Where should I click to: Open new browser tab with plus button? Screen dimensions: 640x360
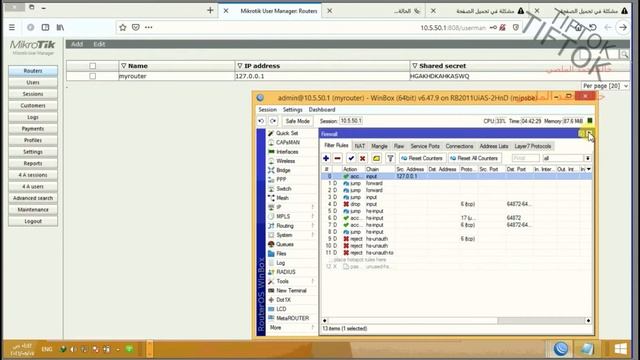(x=210, y=11)
